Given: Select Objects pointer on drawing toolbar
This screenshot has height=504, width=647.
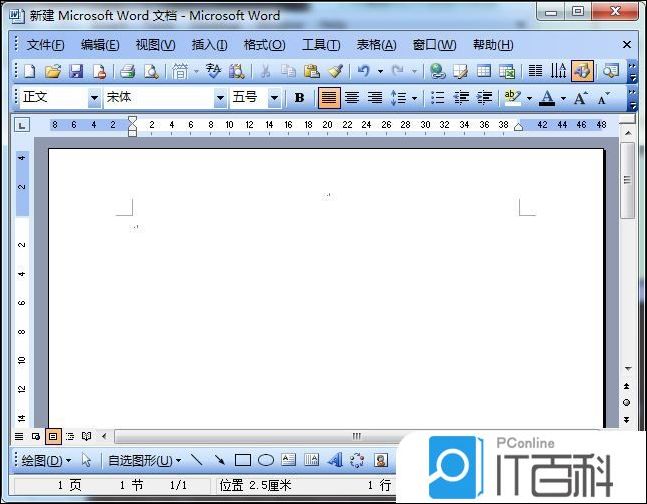Looking at the screenshot, I should pyautogui.click(x=86, y=459).
